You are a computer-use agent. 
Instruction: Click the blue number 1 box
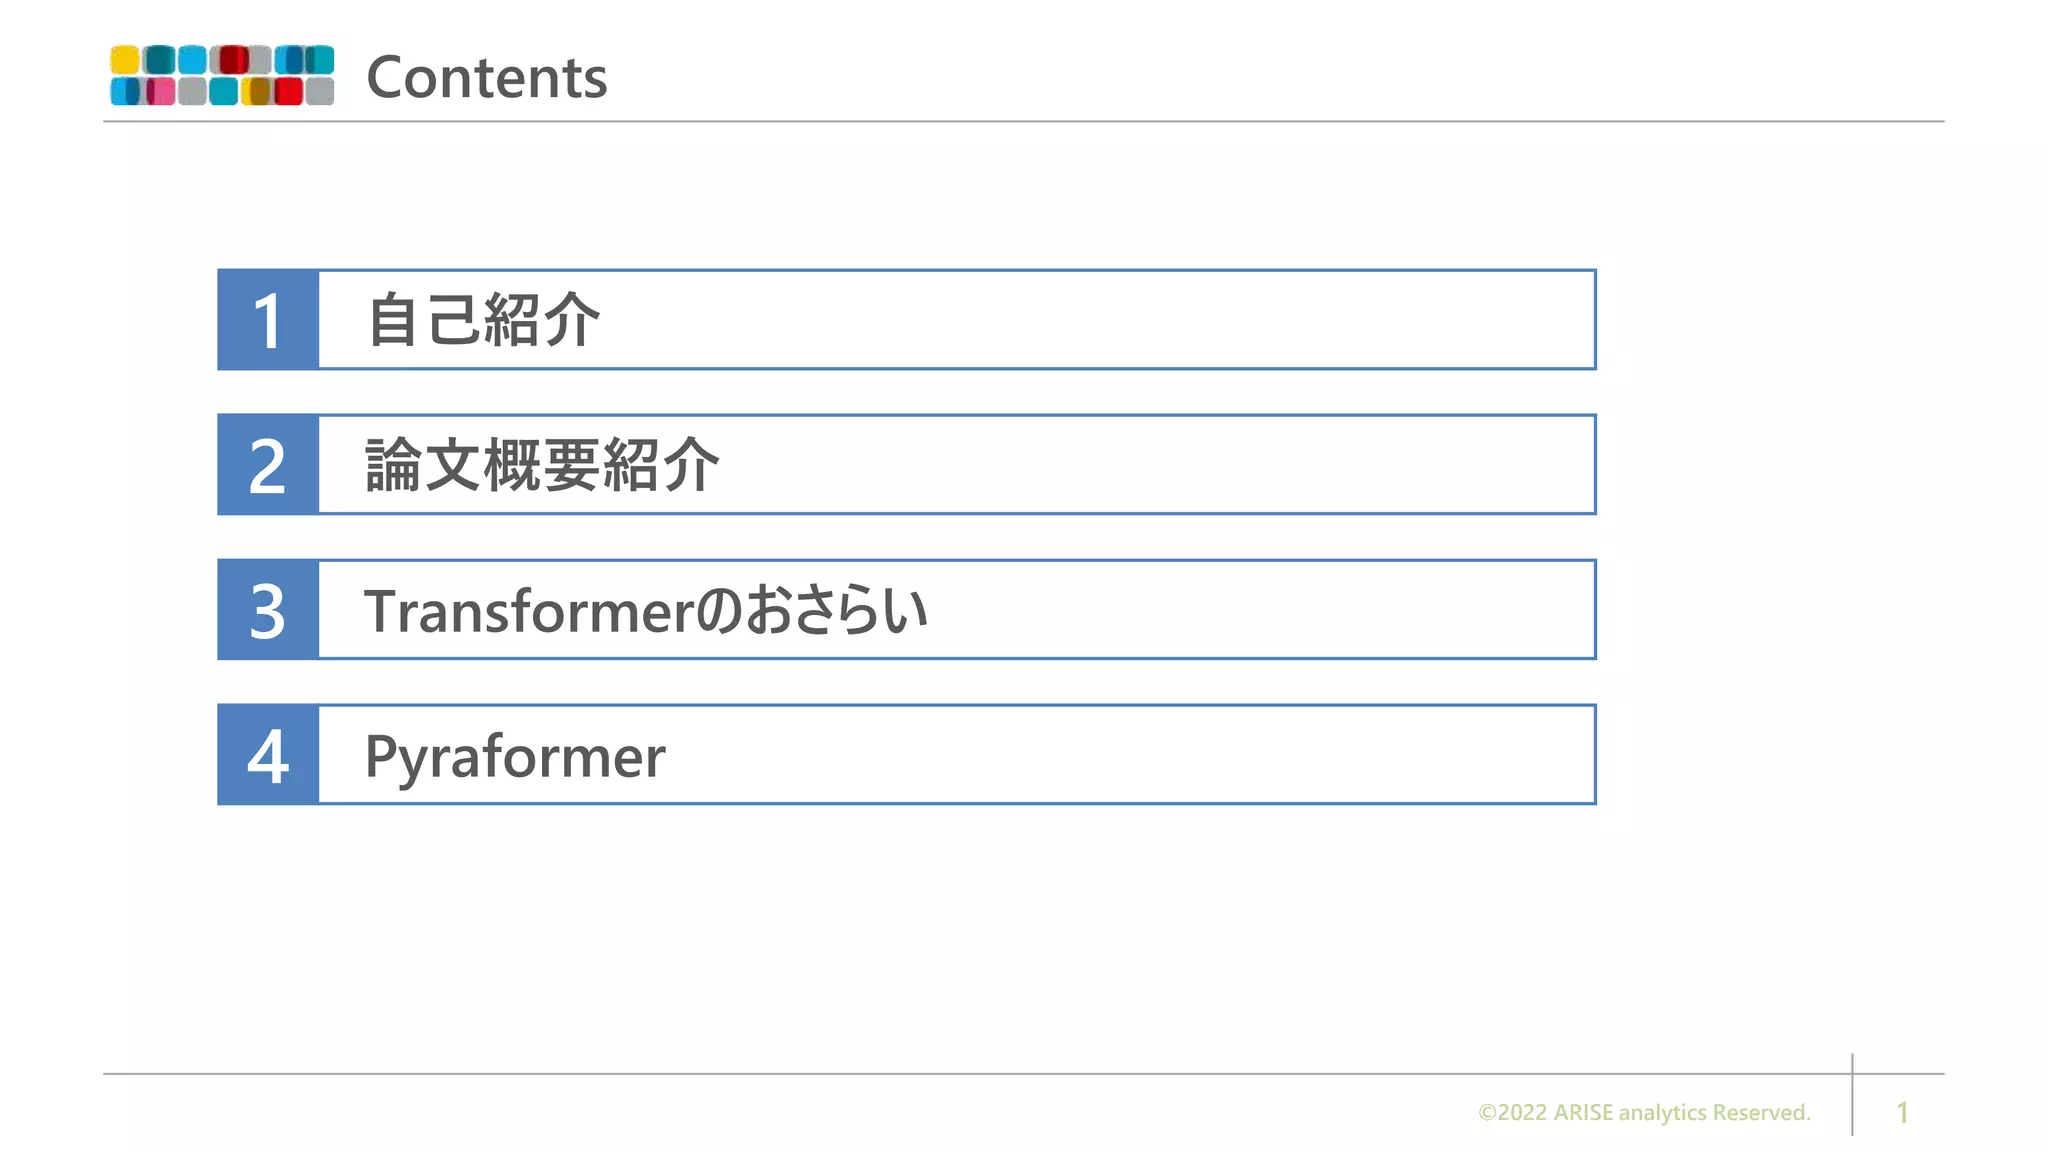point(268,320)
